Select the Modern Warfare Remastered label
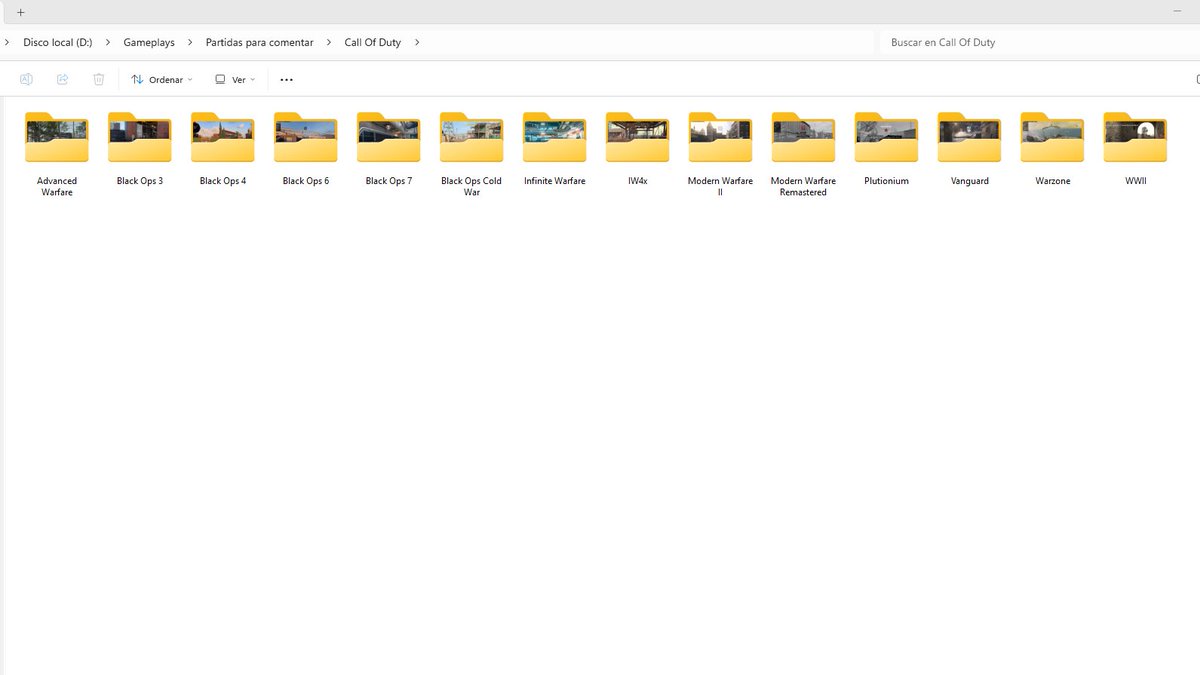1200x675 pixels. tap(804, 187)
